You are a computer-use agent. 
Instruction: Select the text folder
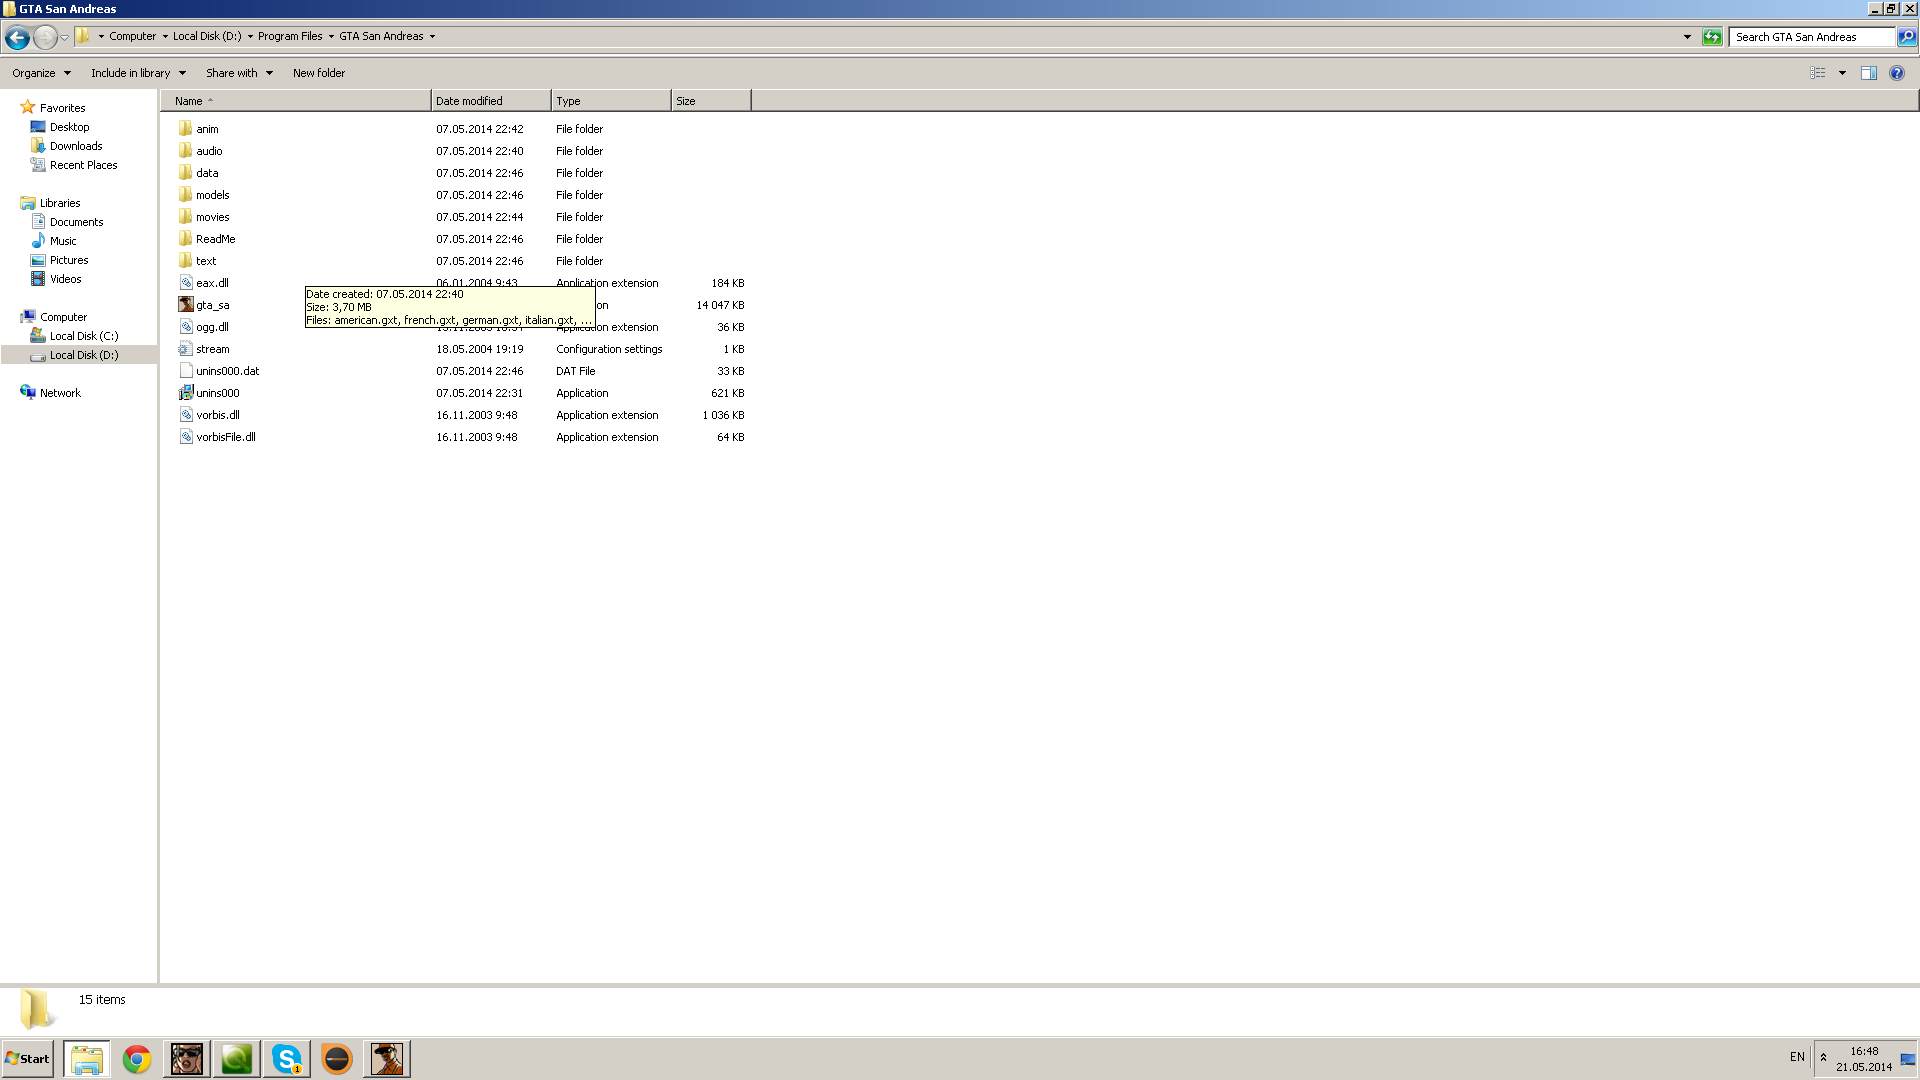(206, 261)
